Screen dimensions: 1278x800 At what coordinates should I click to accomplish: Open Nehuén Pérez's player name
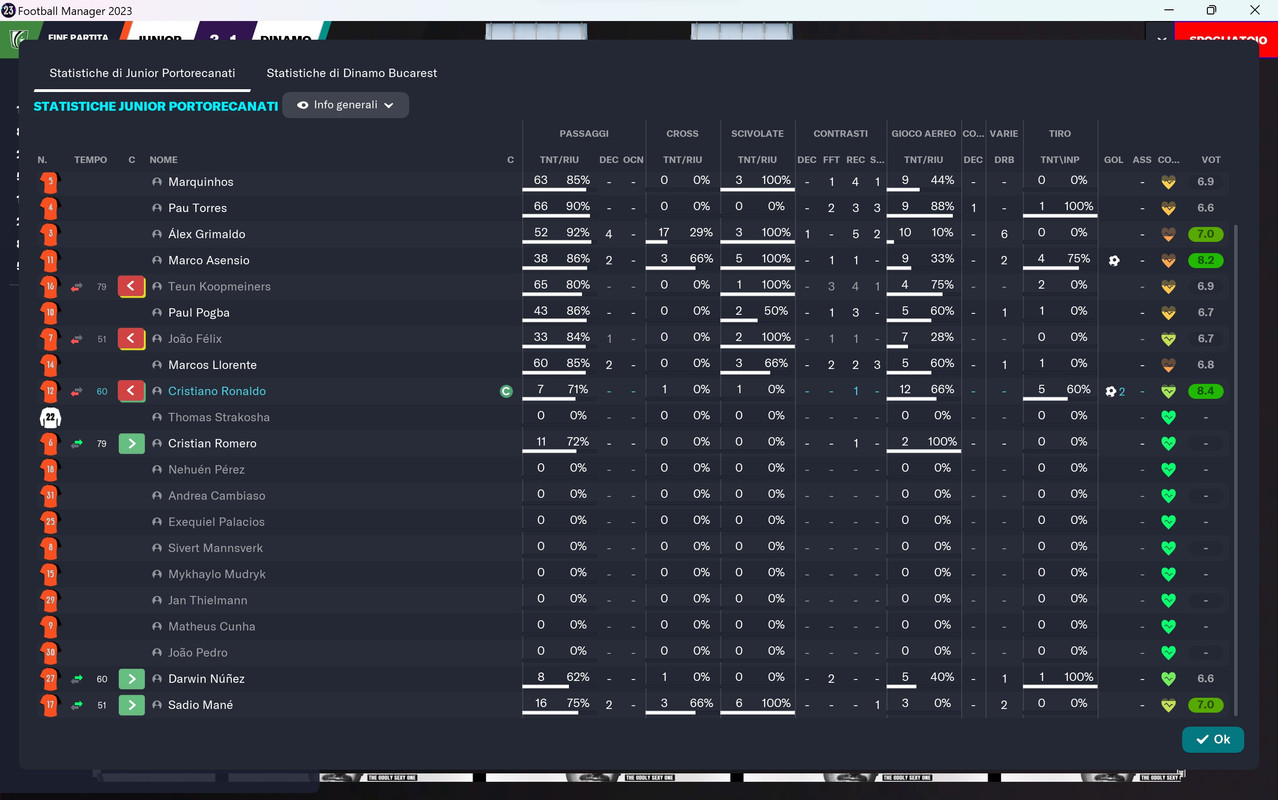coord(207,469)
